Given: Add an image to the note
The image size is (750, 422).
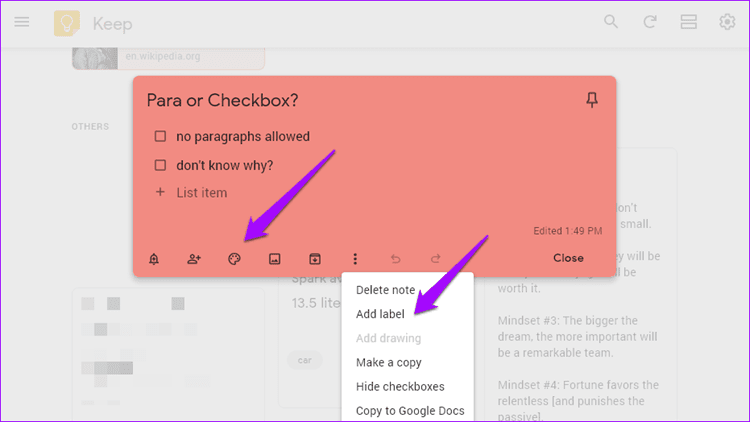Looking at the screenshot, I should [x=275, y=259].
